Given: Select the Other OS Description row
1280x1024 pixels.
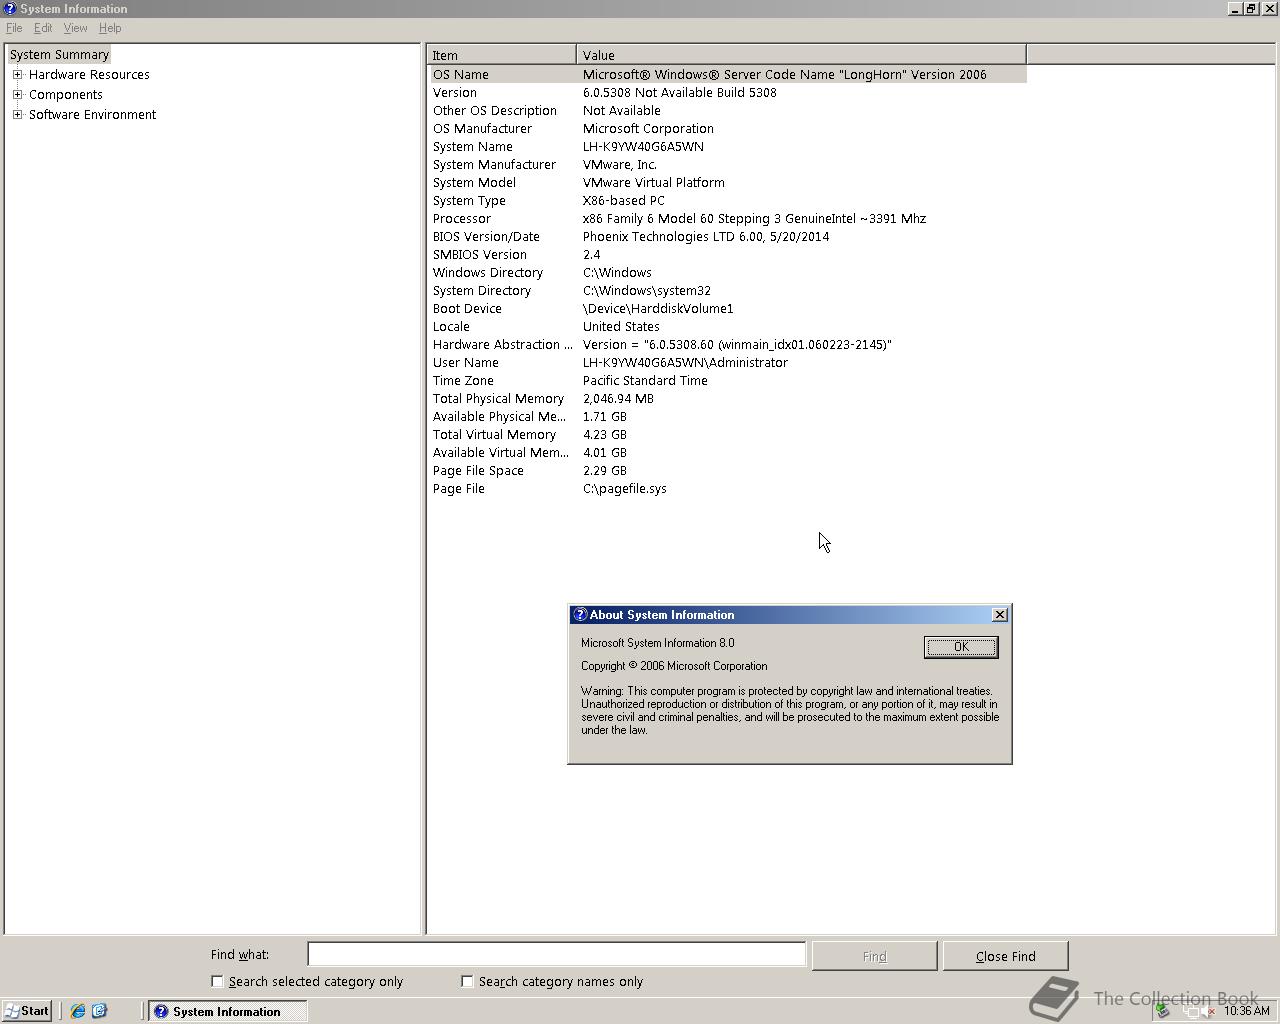Looking at the screenshot, I should coord(728,110).
